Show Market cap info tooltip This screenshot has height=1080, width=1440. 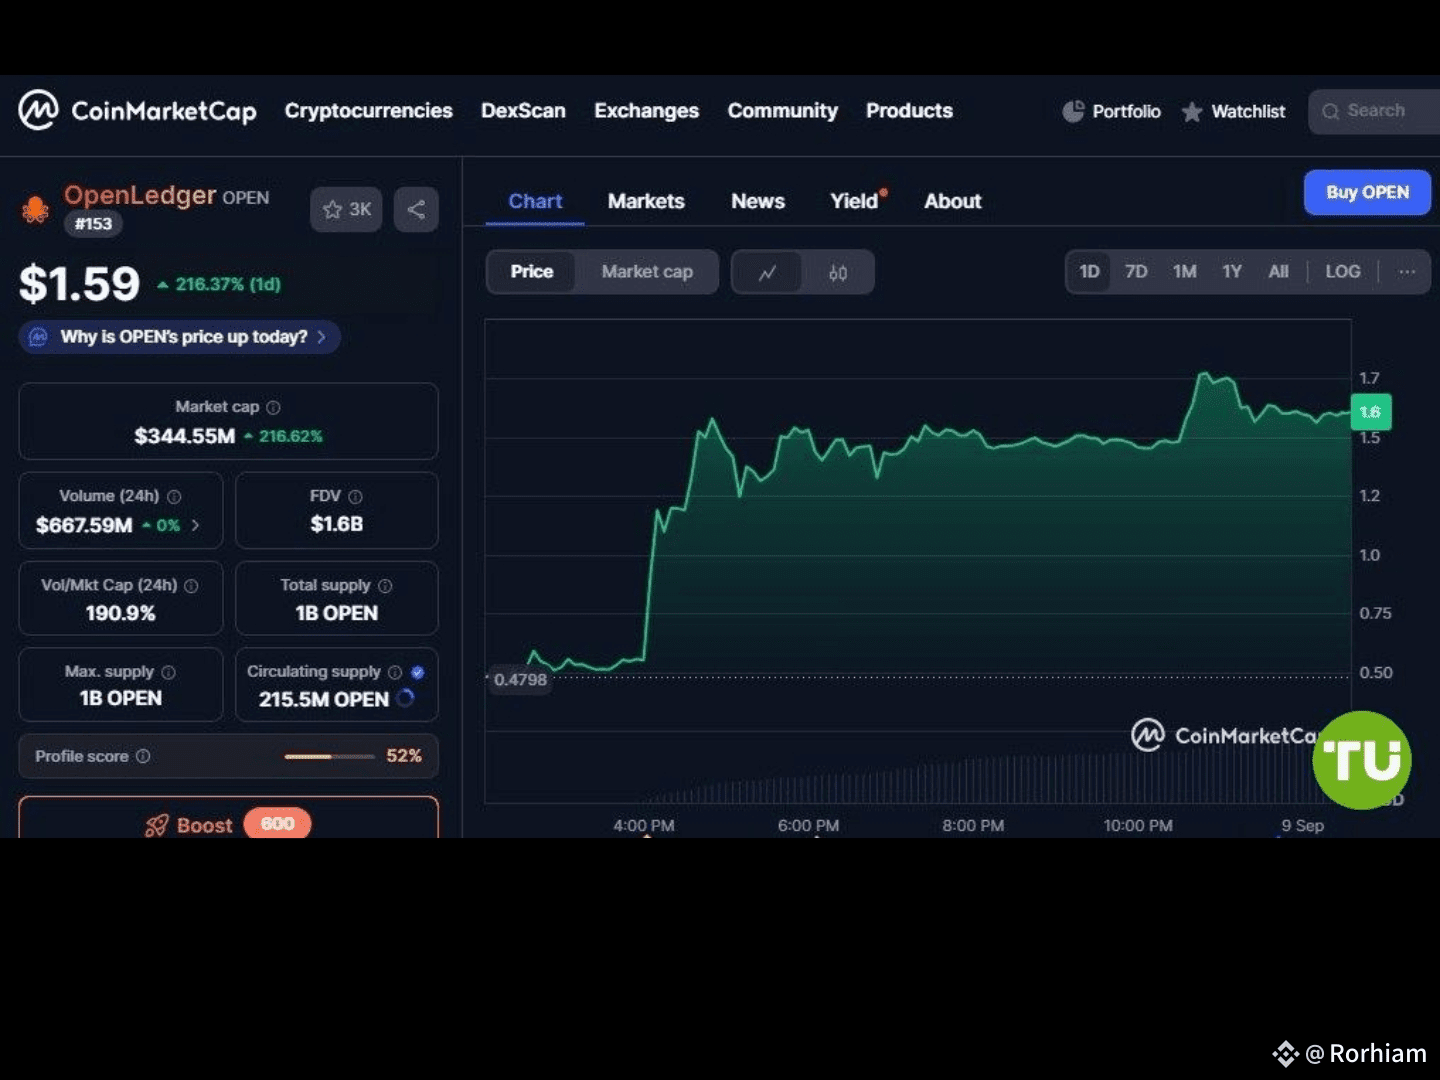pyautogui.click(x=273, y=407)
